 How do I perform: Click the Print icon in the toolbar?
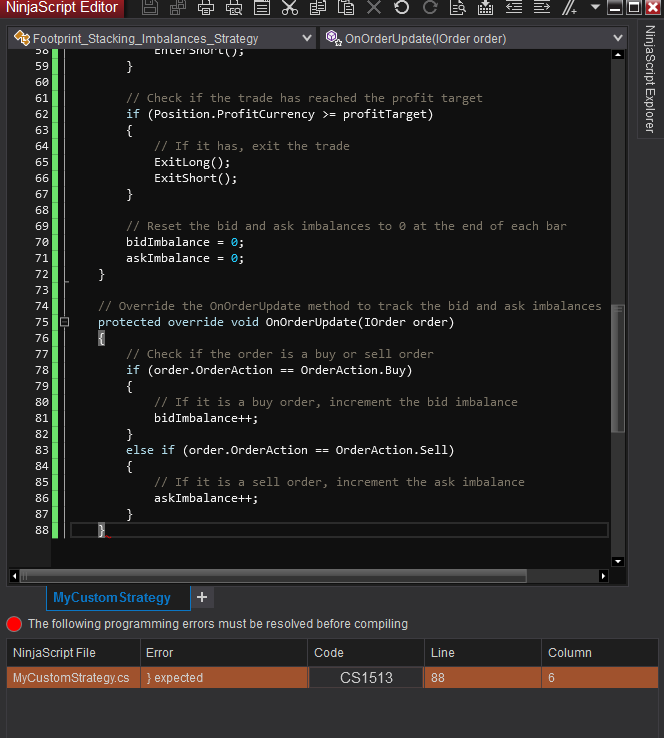(206, 8)
